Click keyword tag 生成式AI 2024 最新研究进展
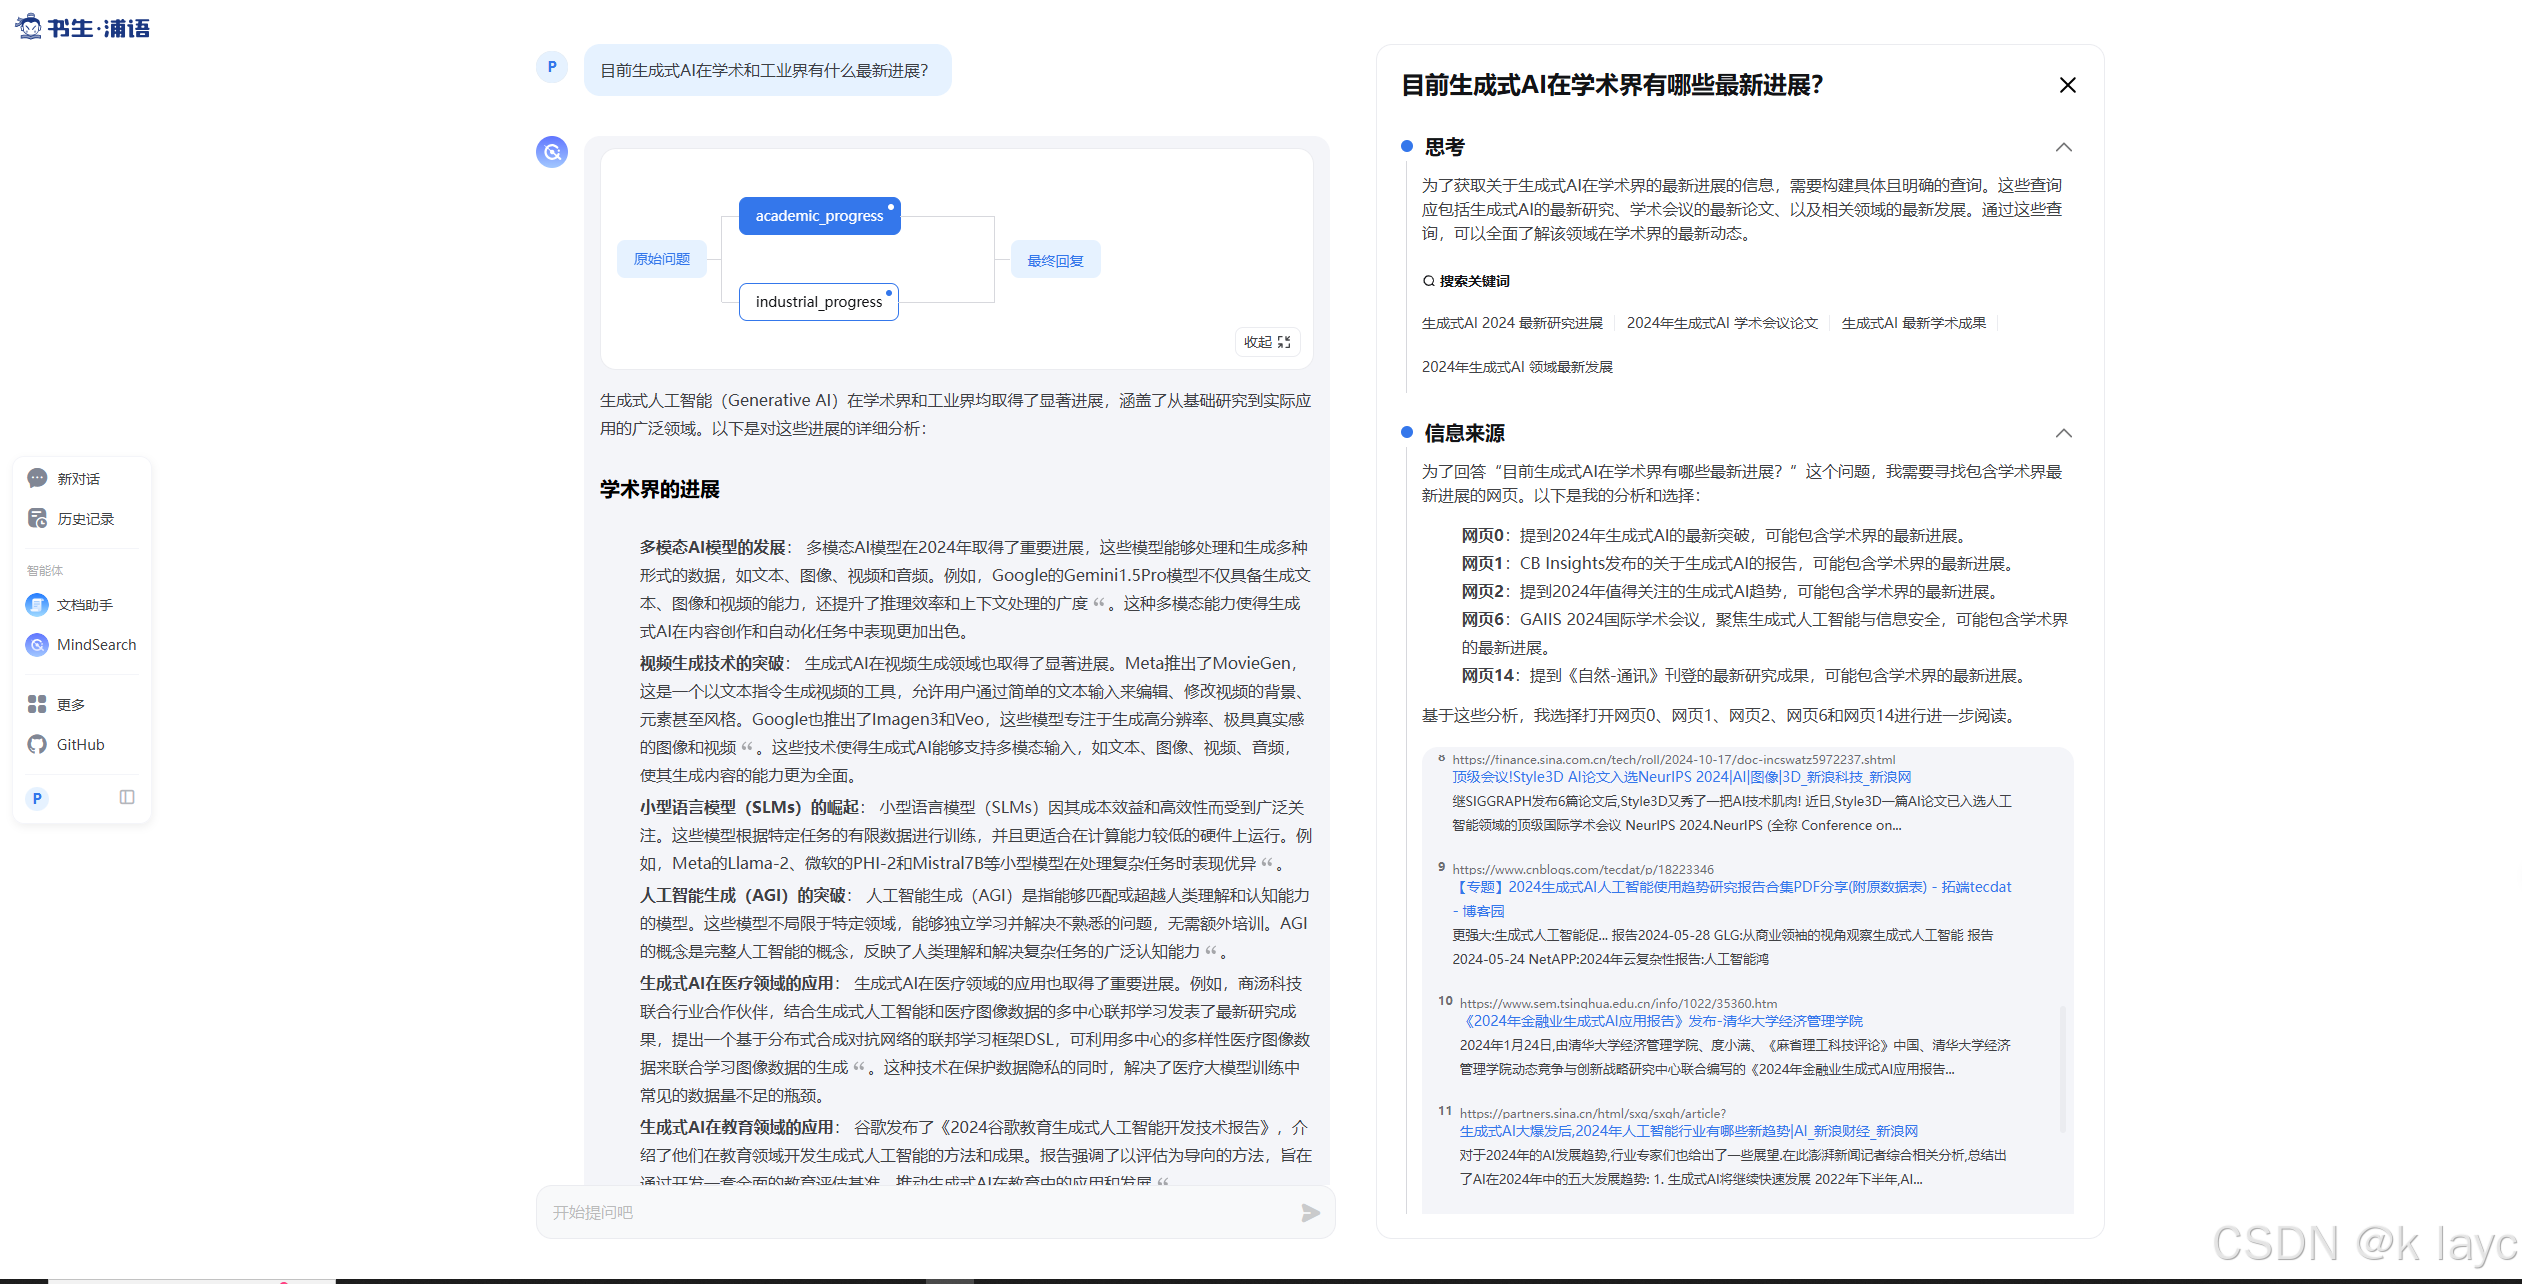The width and height of the screenshot is (2522, 1284). 1511,322
